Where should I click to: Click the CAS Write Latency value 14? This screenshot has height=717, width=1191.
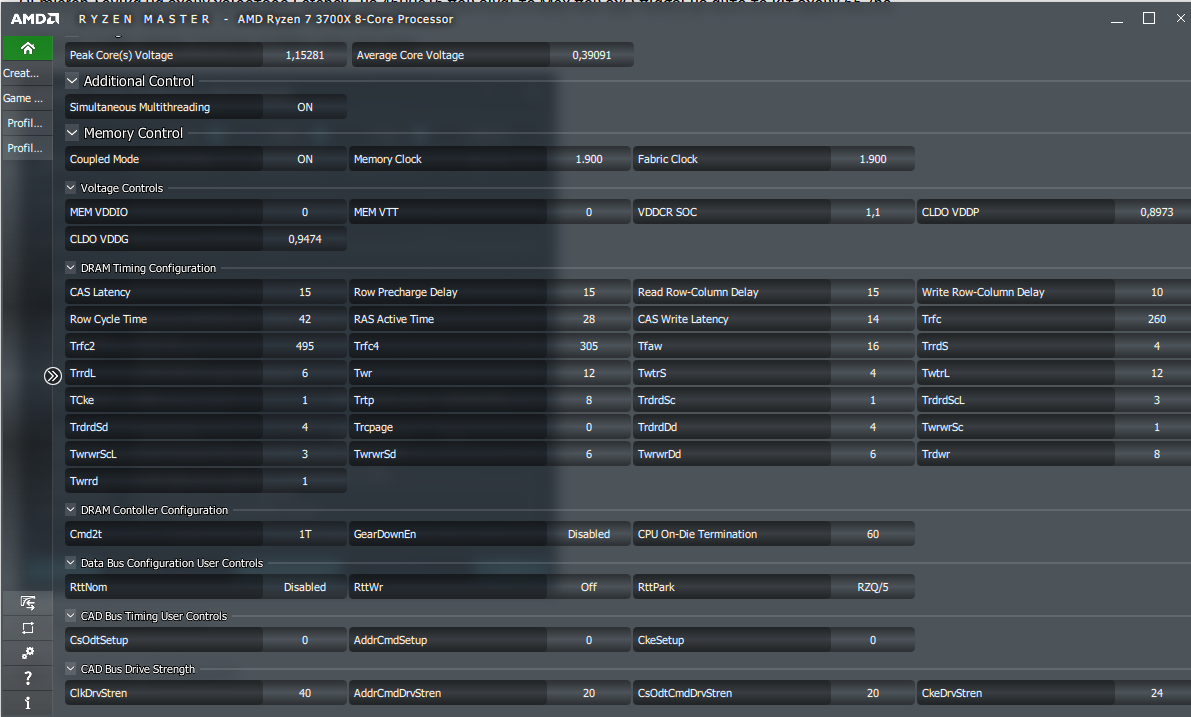coord(873,319)
